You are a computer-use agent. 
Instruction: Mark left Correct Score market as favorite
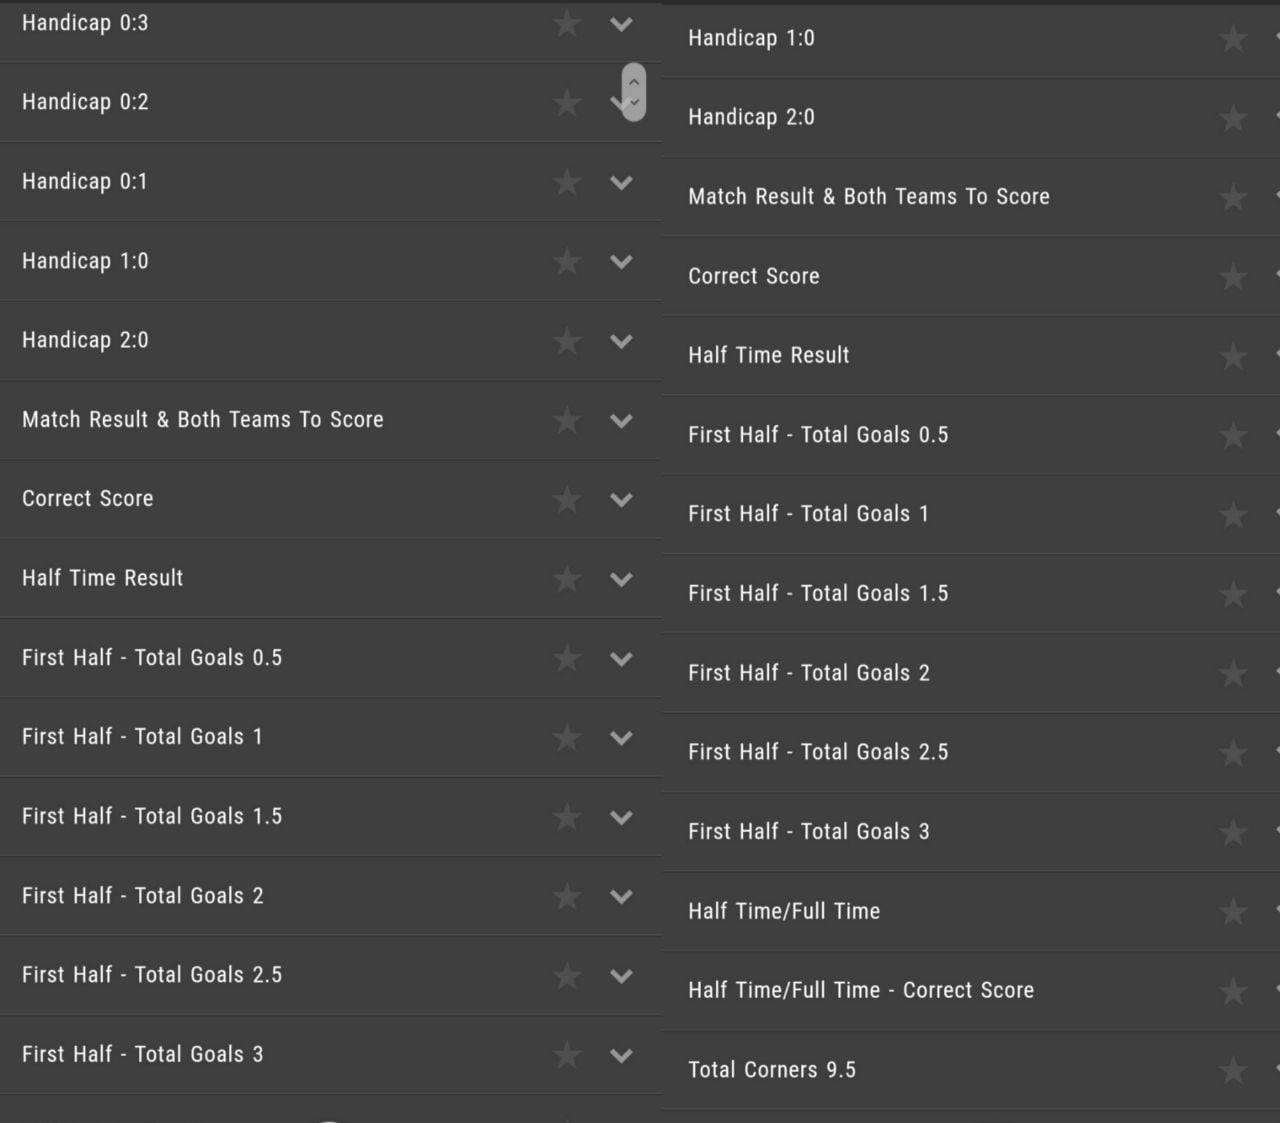pos(567,499)
